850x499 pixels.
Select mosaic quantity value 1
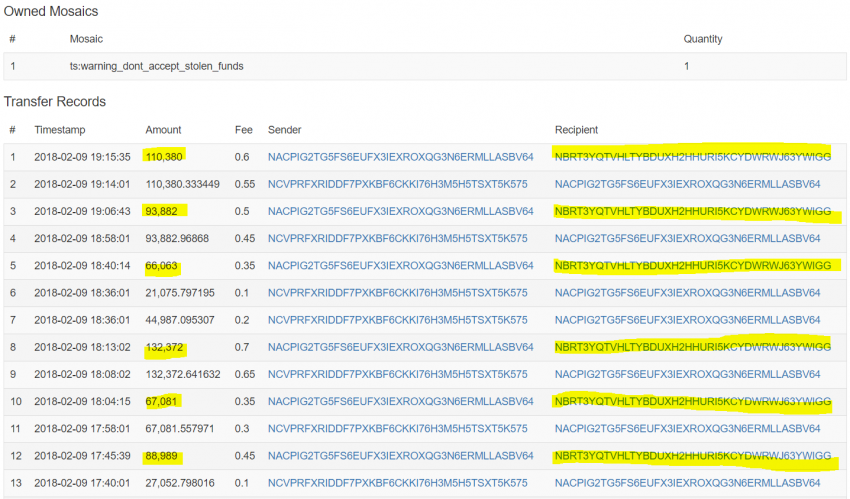coord(686,66)
